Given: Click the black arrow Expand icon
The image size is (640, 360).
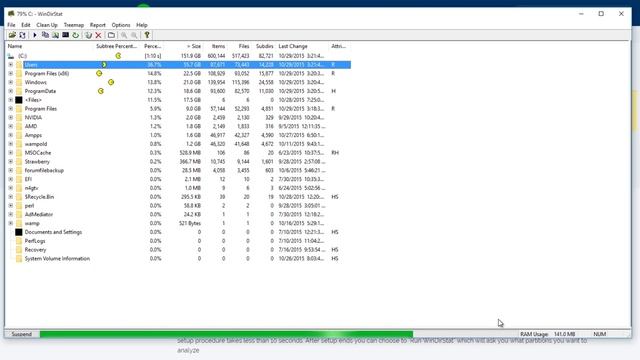Looking at the screenshot, I should coord(35,35).
